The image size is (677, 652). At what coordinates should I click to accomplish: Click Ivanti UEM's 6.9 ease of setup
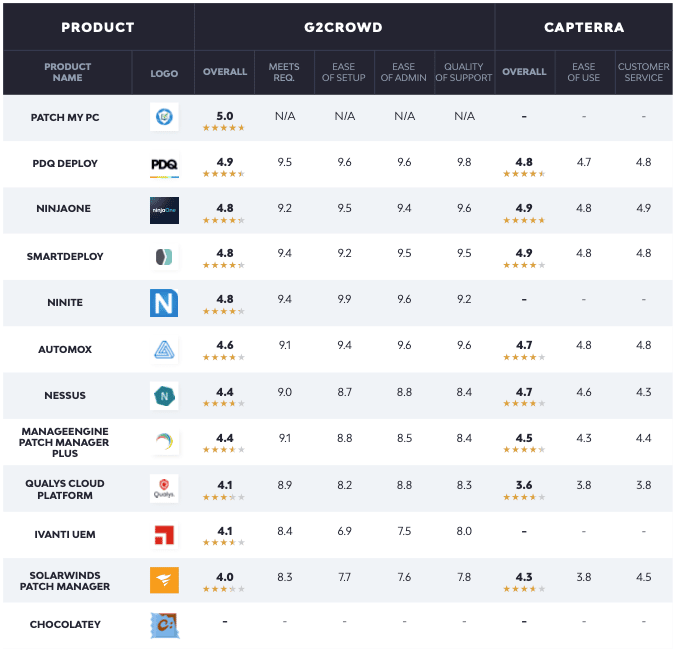pyautogui.click(x=344, y=531)
